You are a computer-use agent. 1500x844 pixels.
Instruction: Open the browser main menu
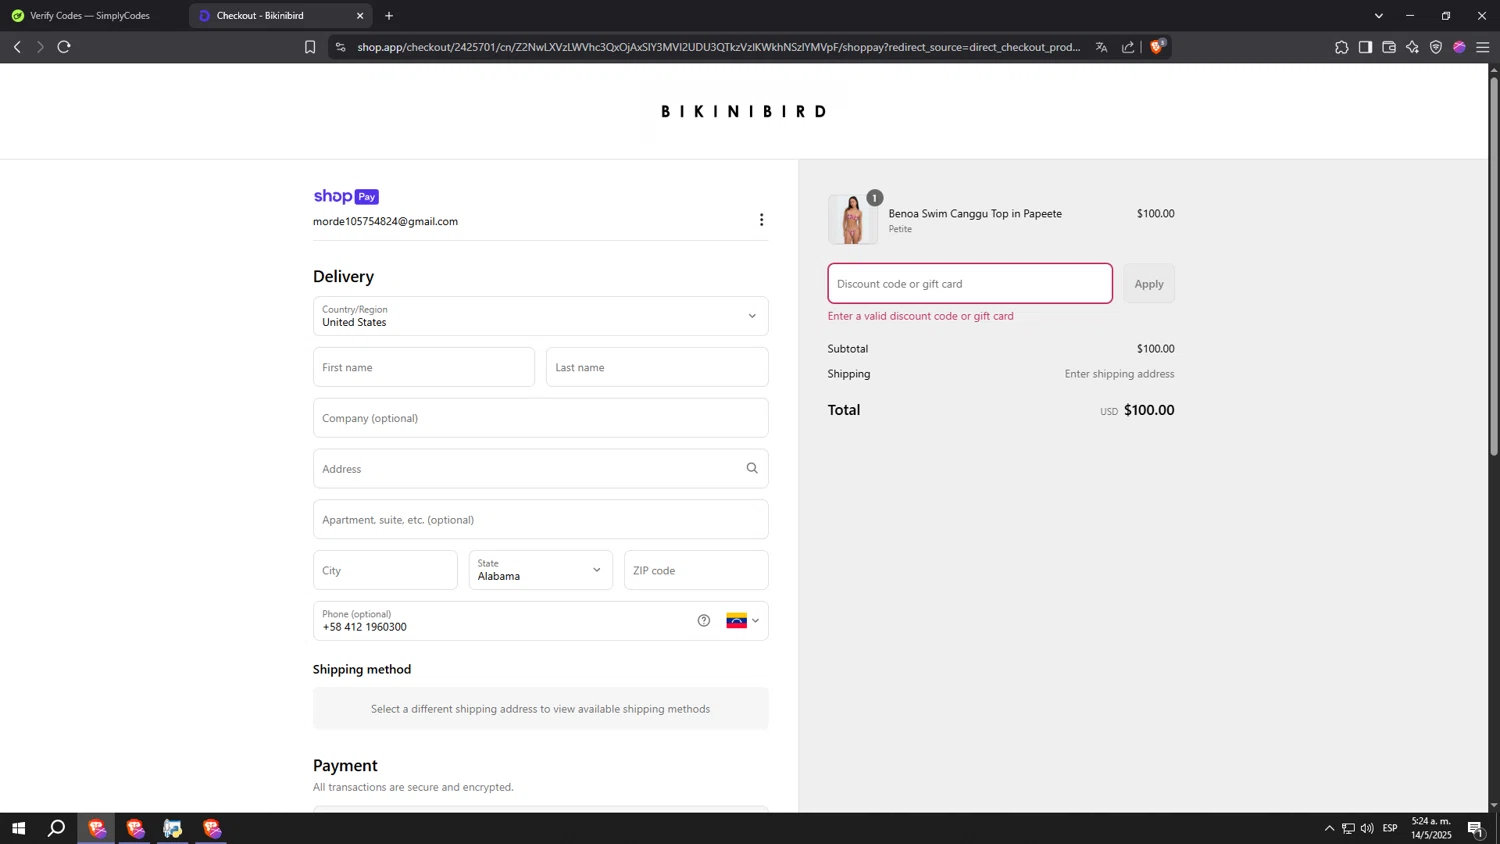(1483, 47)
